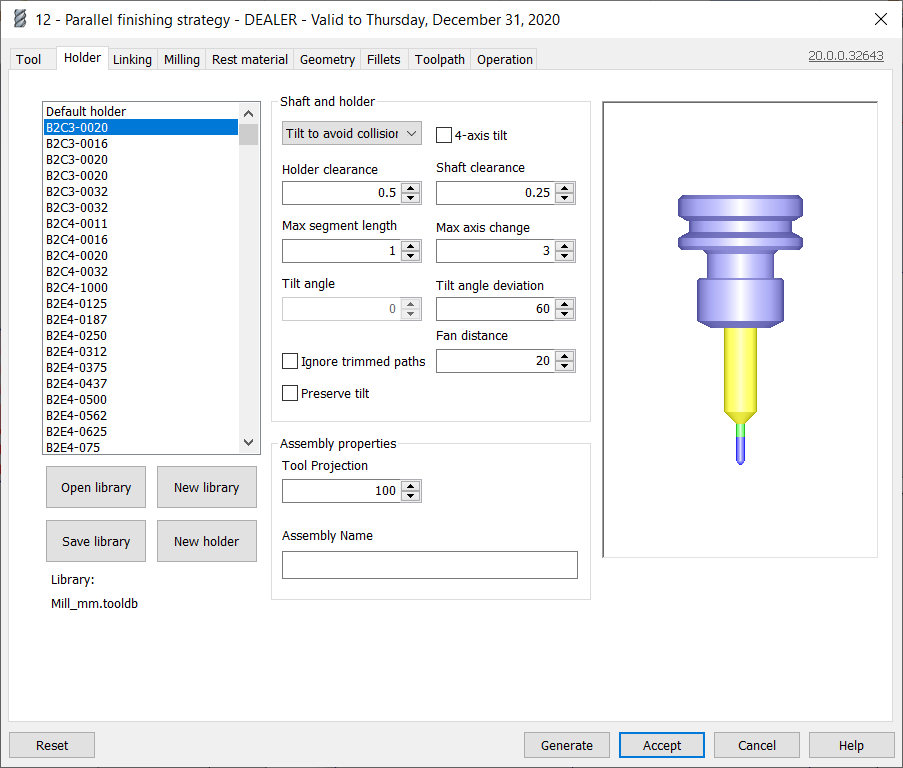
Task: Enable the 4-axis tilt checkbox
Action: pyautogui.click(x=444, y=135)
